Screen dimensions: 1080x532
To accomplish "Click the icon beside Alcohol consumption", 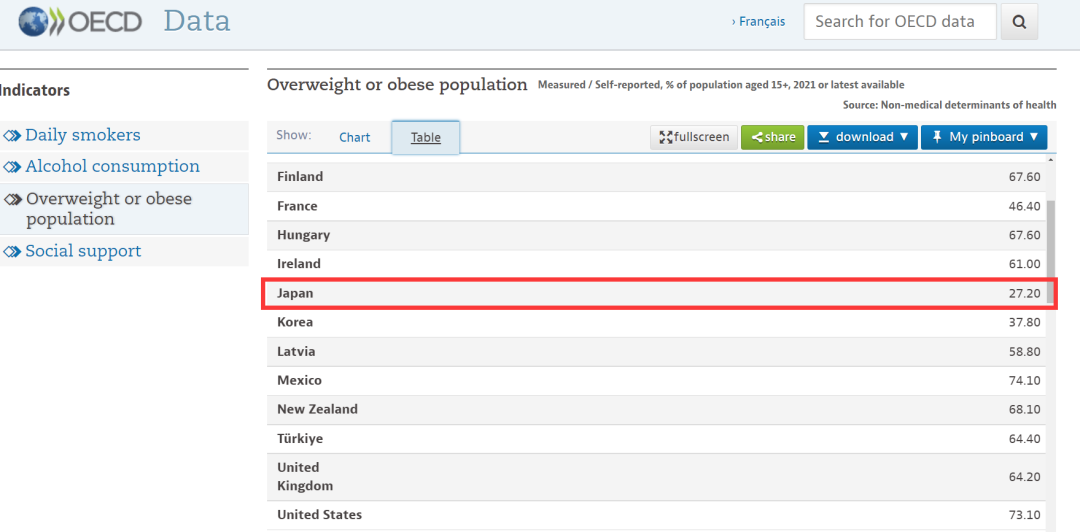I will 12,167.
